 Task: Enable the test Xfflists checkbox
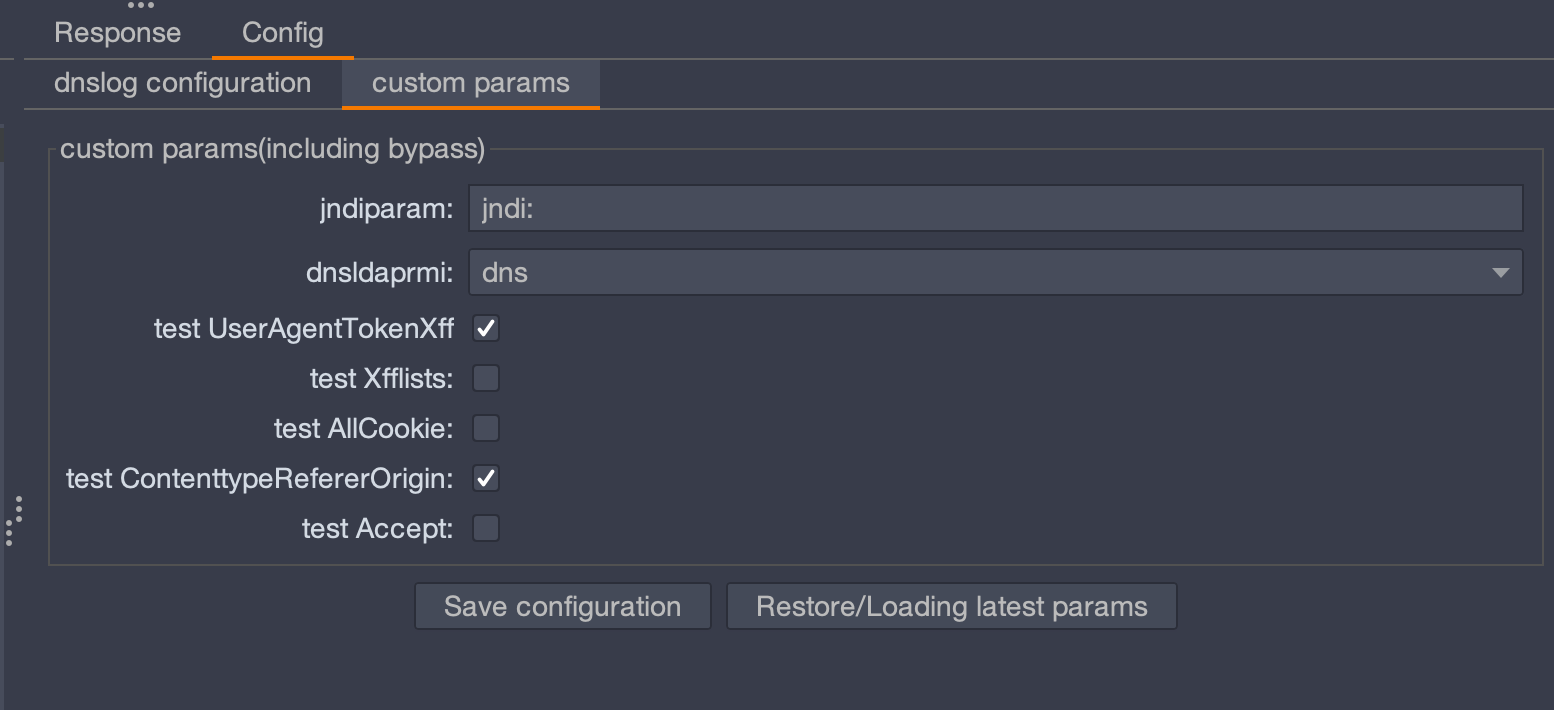pyautogui.click(x=486, y=378)
